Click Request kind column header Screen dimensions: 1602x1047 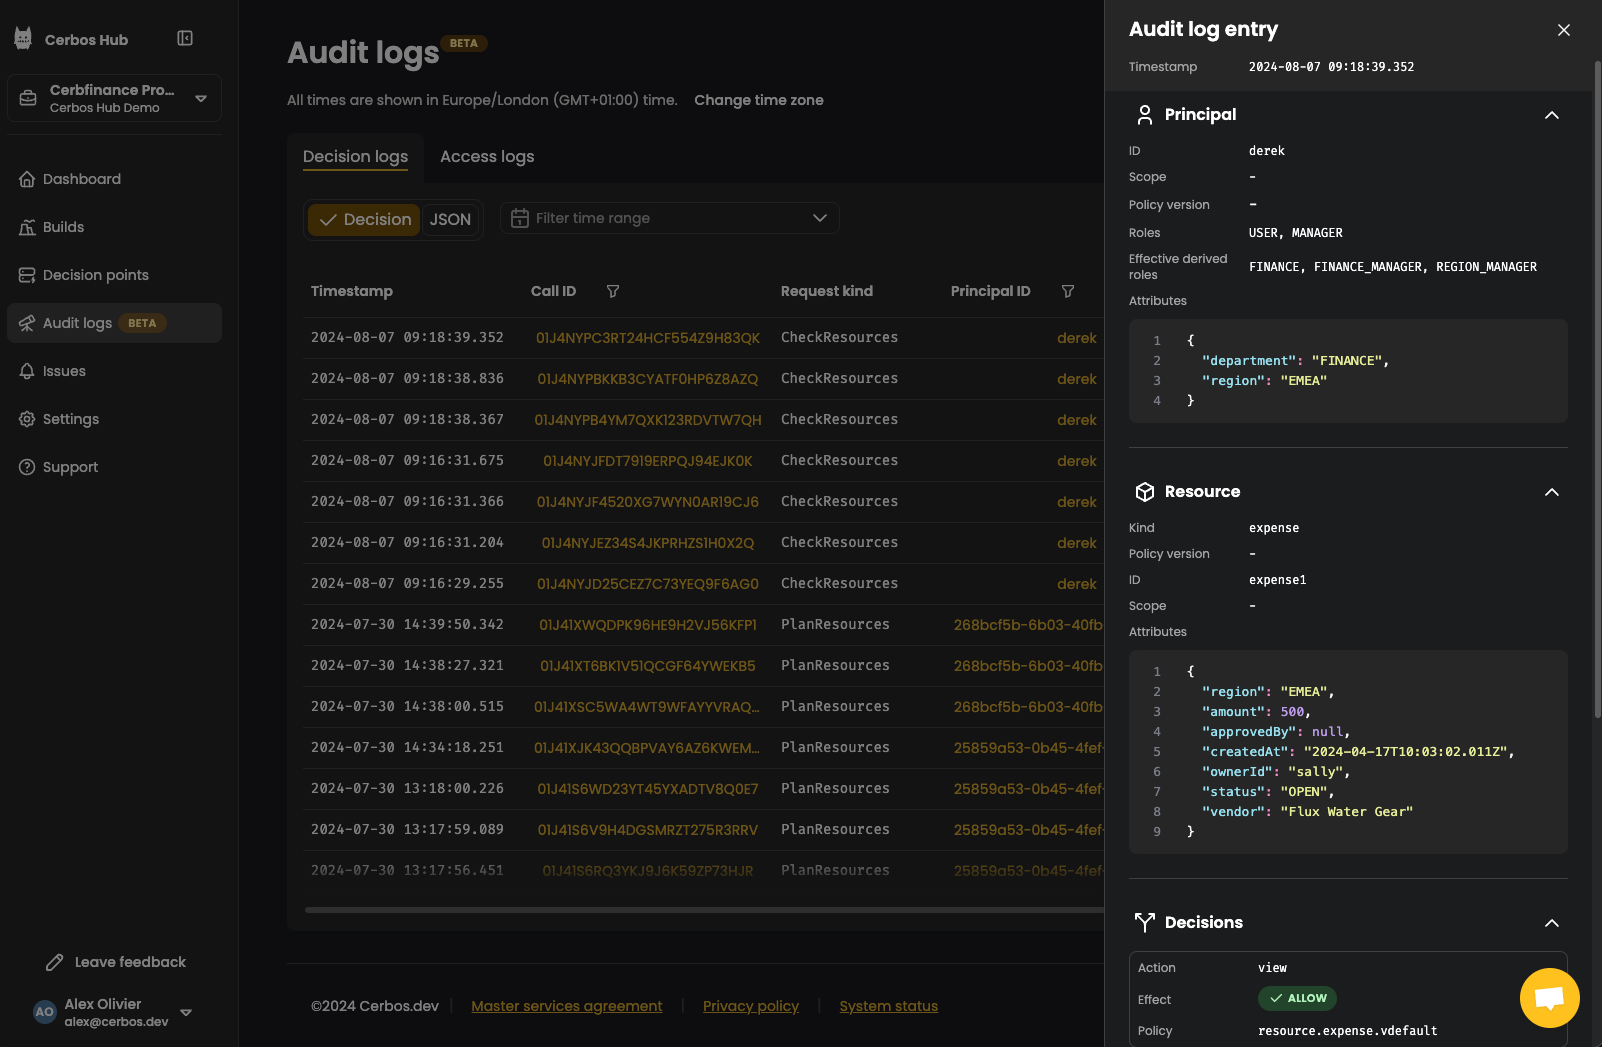[x=826, y=291]
